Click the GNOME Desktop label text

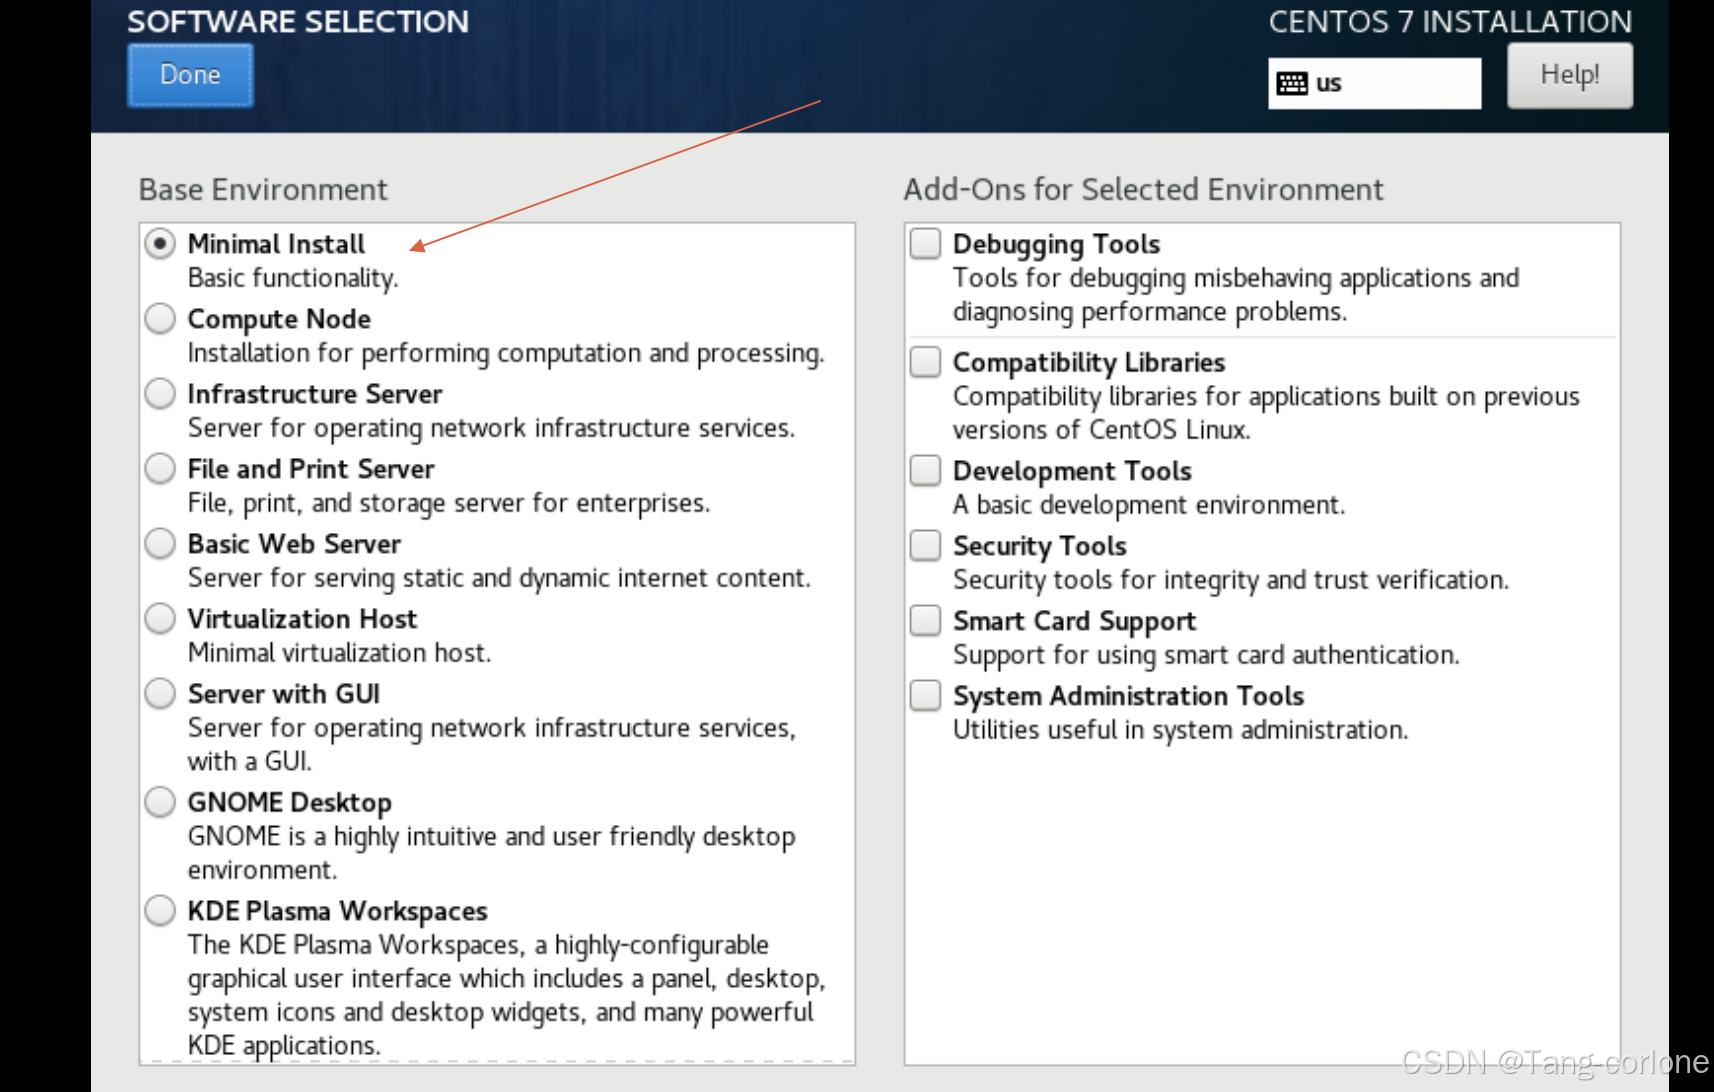[290, 802]
